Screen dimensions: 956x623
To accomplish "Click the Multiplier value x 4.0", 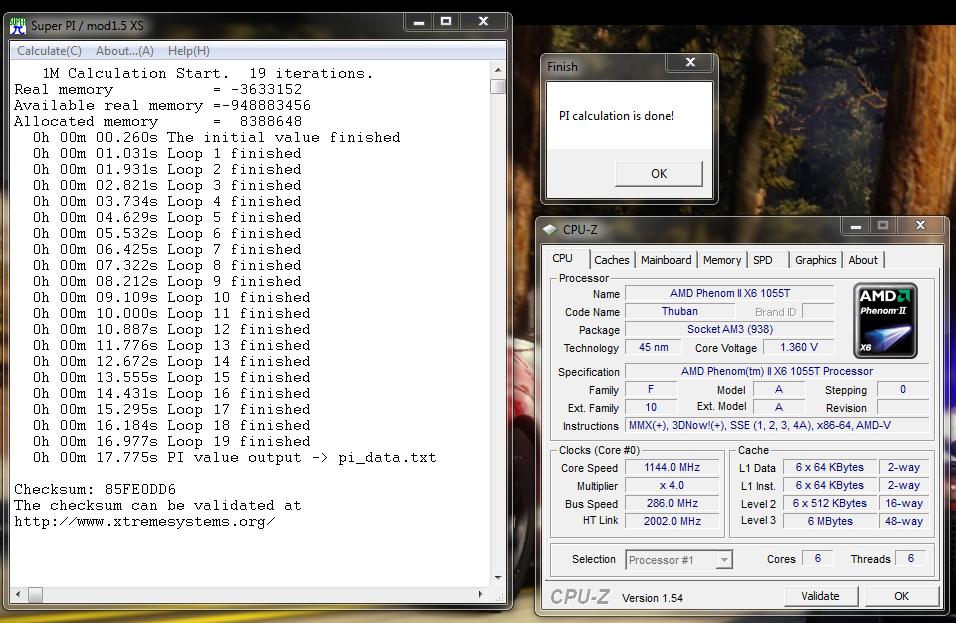I will pyautogui.click(x=672, y=486).
